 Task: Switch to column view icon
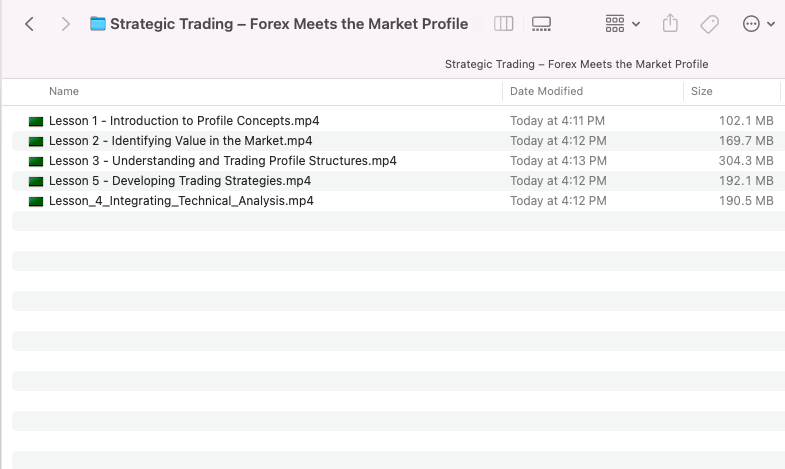503,24
